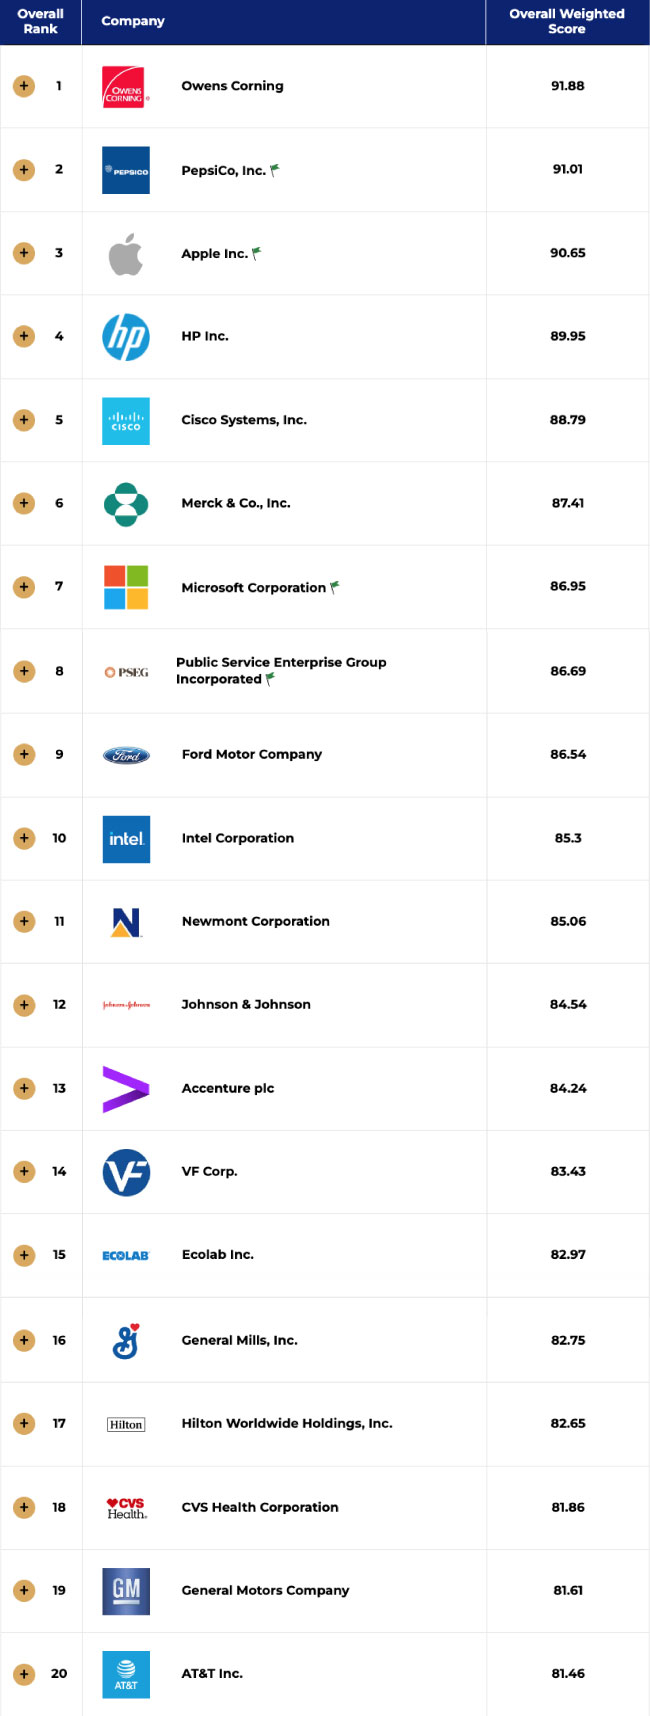This screenshot has height=1716, width=650.
Task: Click the Microsoft logo icon
Action: [126, 587]
